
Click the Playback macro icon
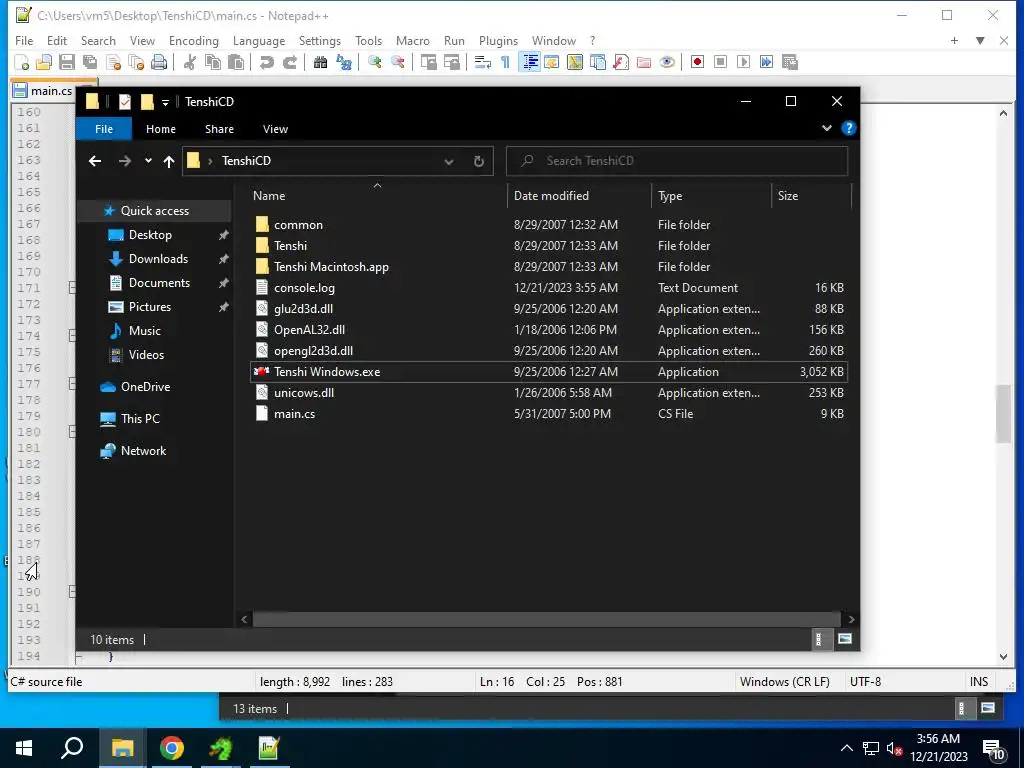(x=743, y=62)
